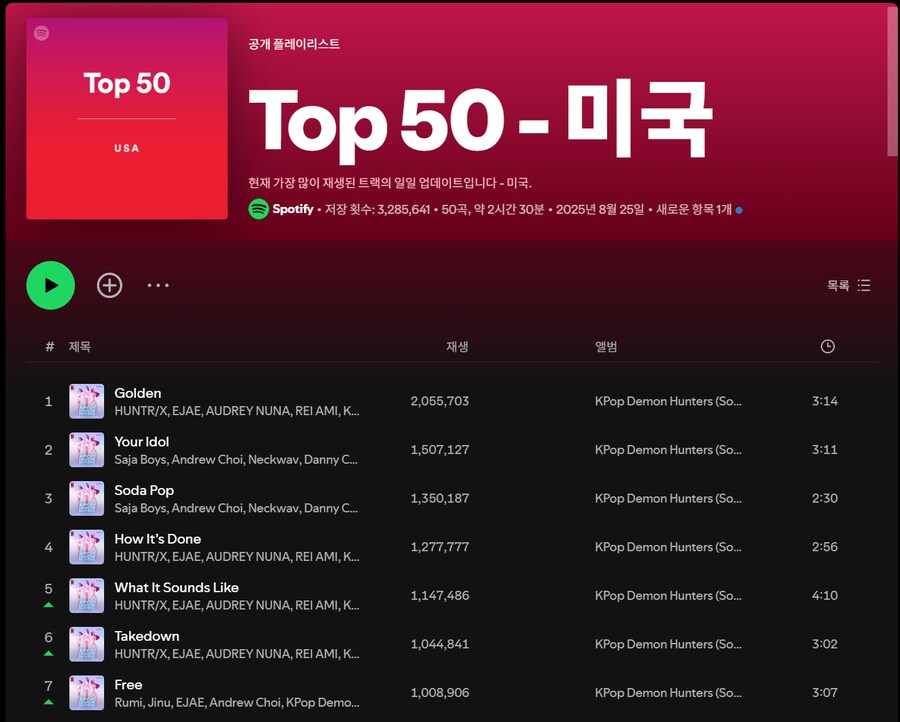900x722 pixels.
Task: Click the 제목 column header
Action: point(79,346)
